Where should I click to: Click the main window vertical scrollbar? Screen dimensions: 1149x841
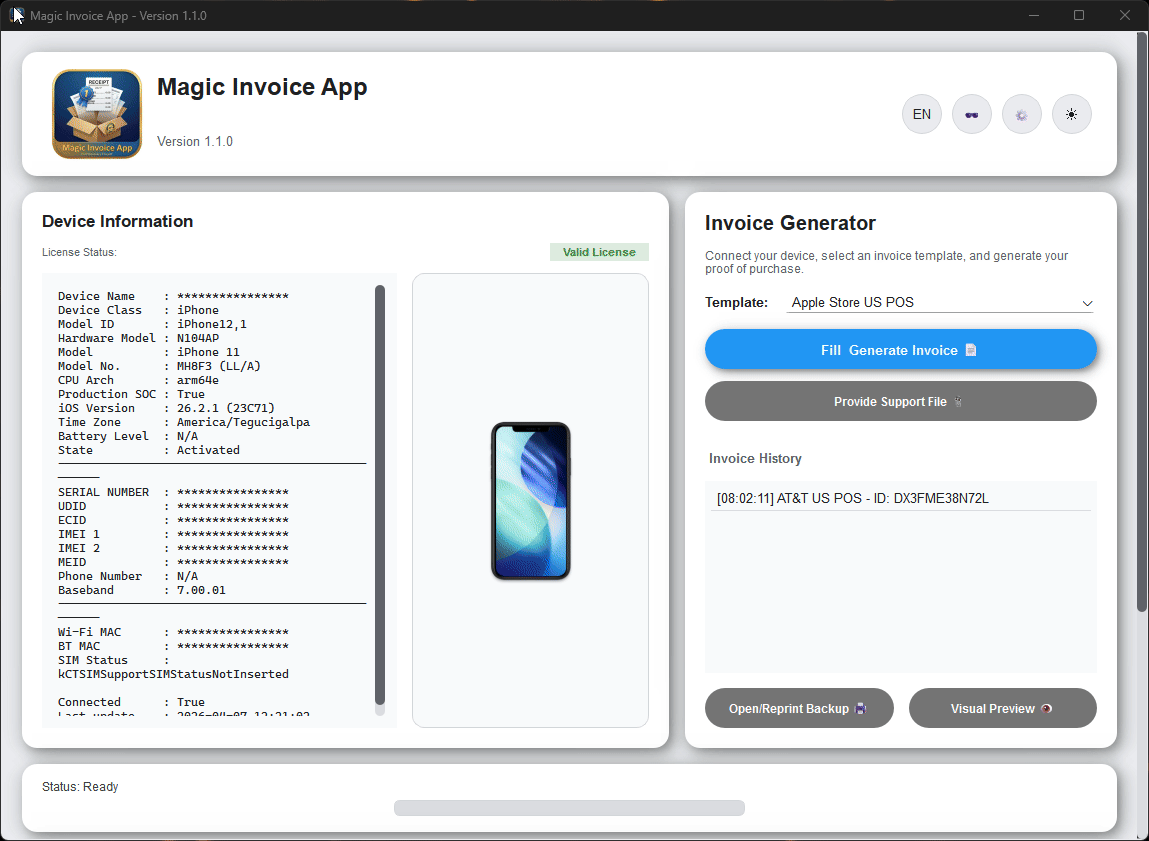point(1142,324)
